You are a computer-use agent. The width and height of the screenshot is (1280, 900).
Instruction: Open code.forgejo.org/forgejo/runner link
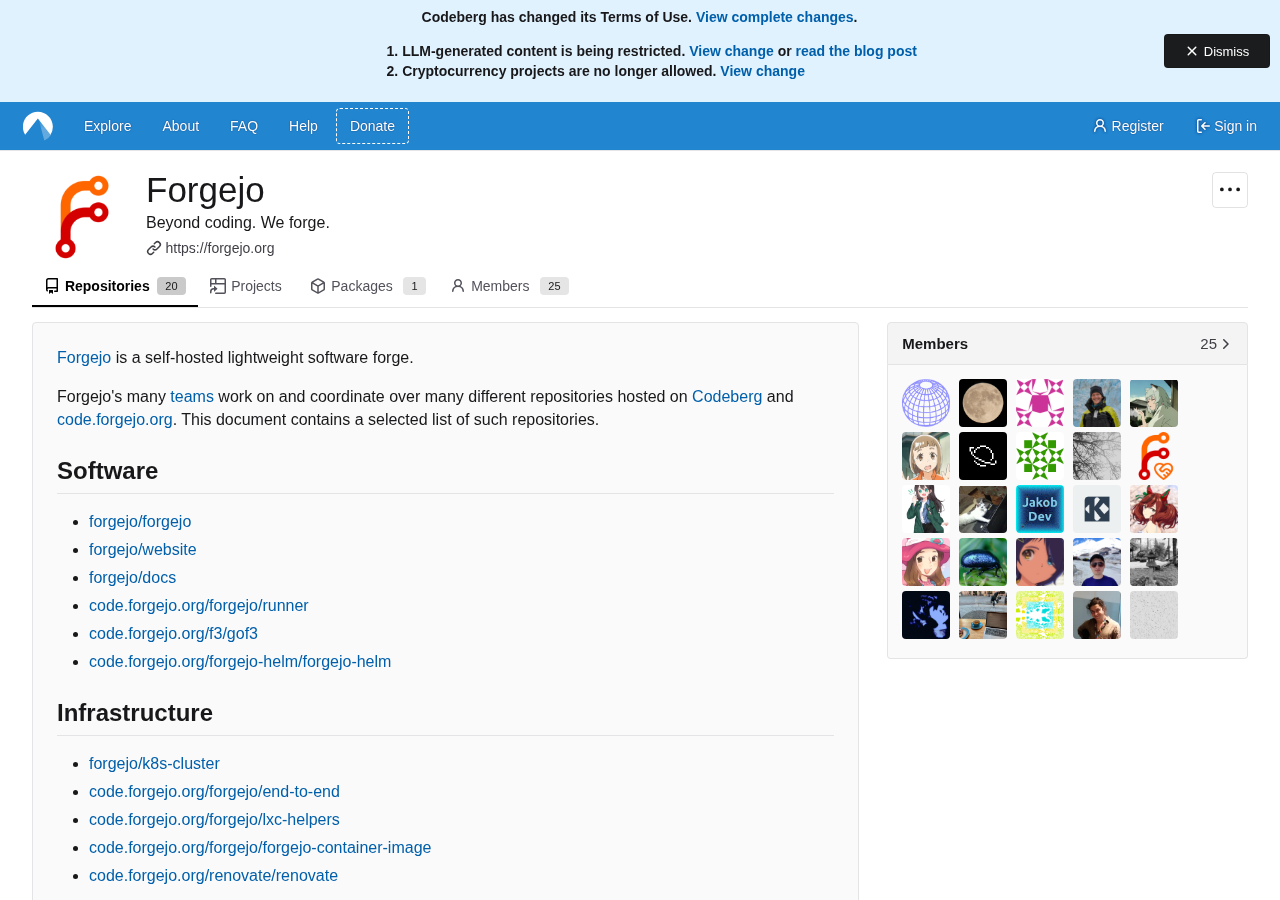199,605
